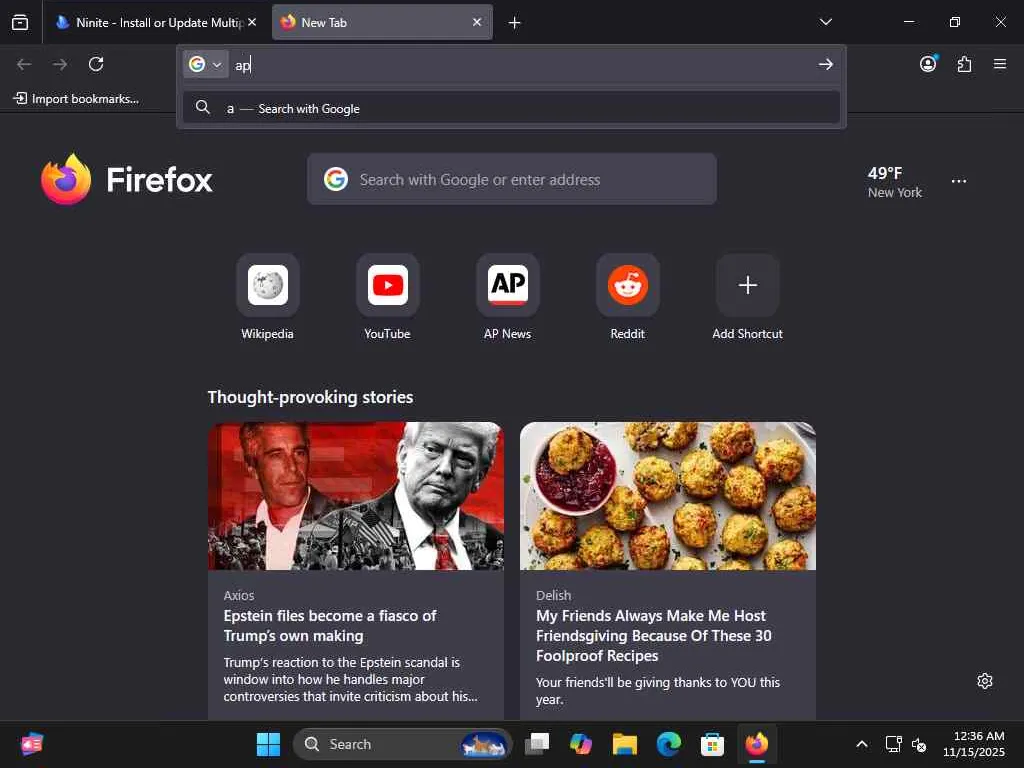Viewport: 1024px width, 768px height.
Task: Open Task View on the taskbar
Action: (x=537, y=744)
